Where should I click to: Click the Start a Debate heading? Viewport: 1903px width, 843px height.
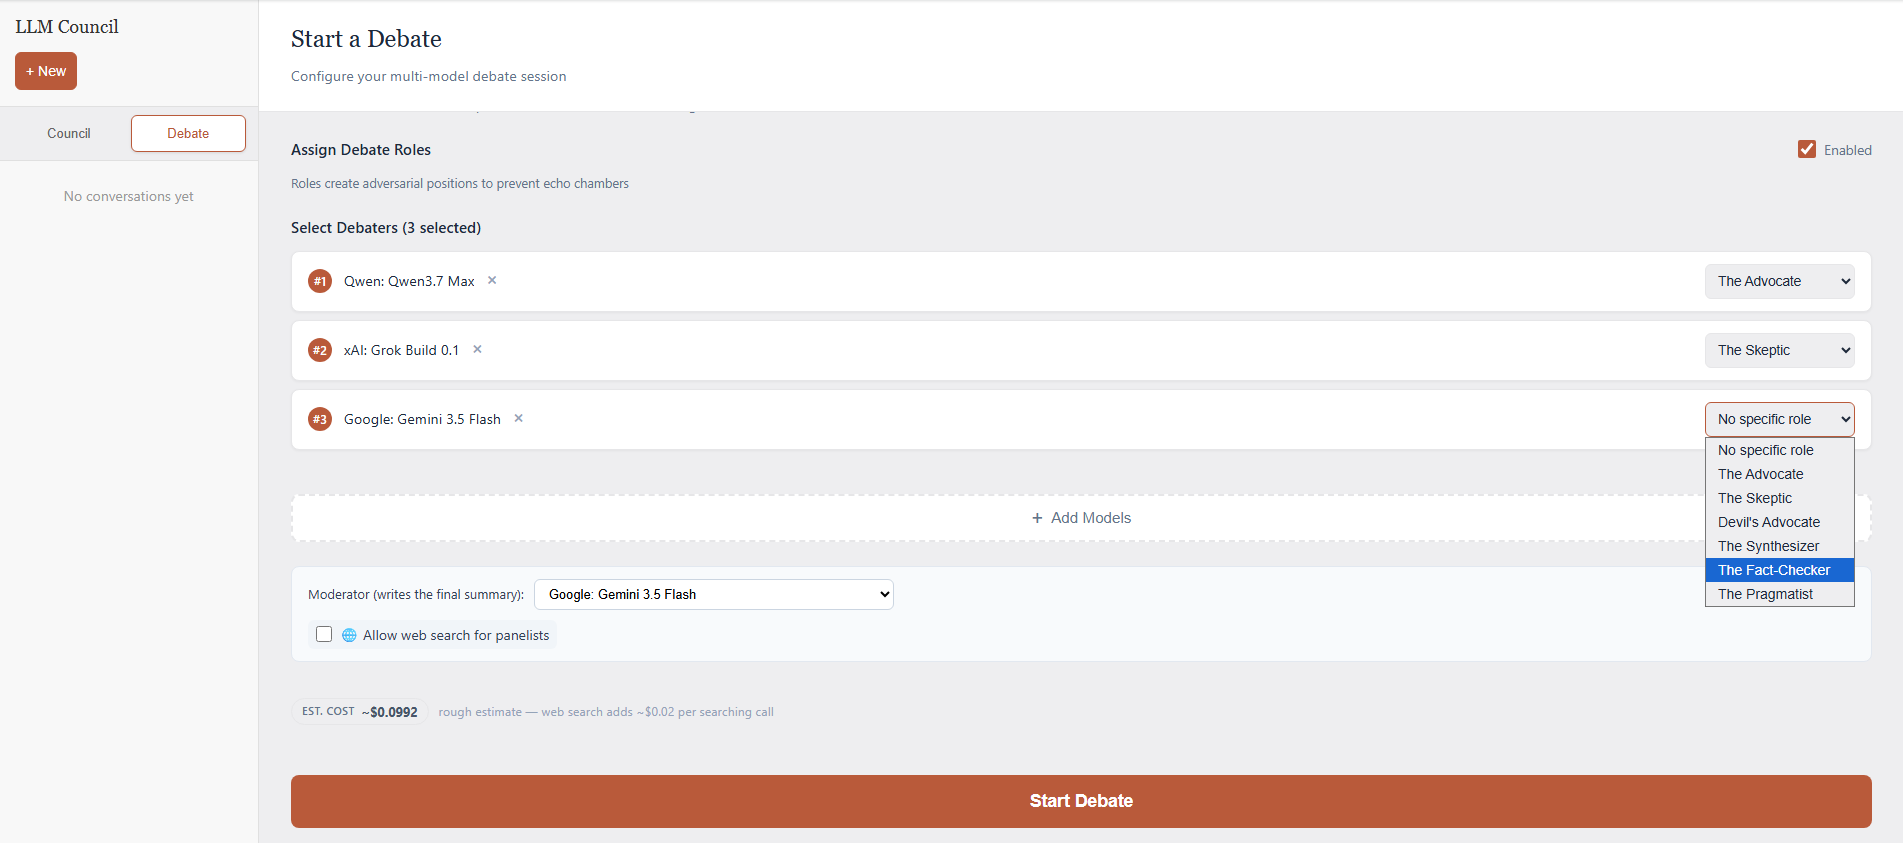click(366, 39)
